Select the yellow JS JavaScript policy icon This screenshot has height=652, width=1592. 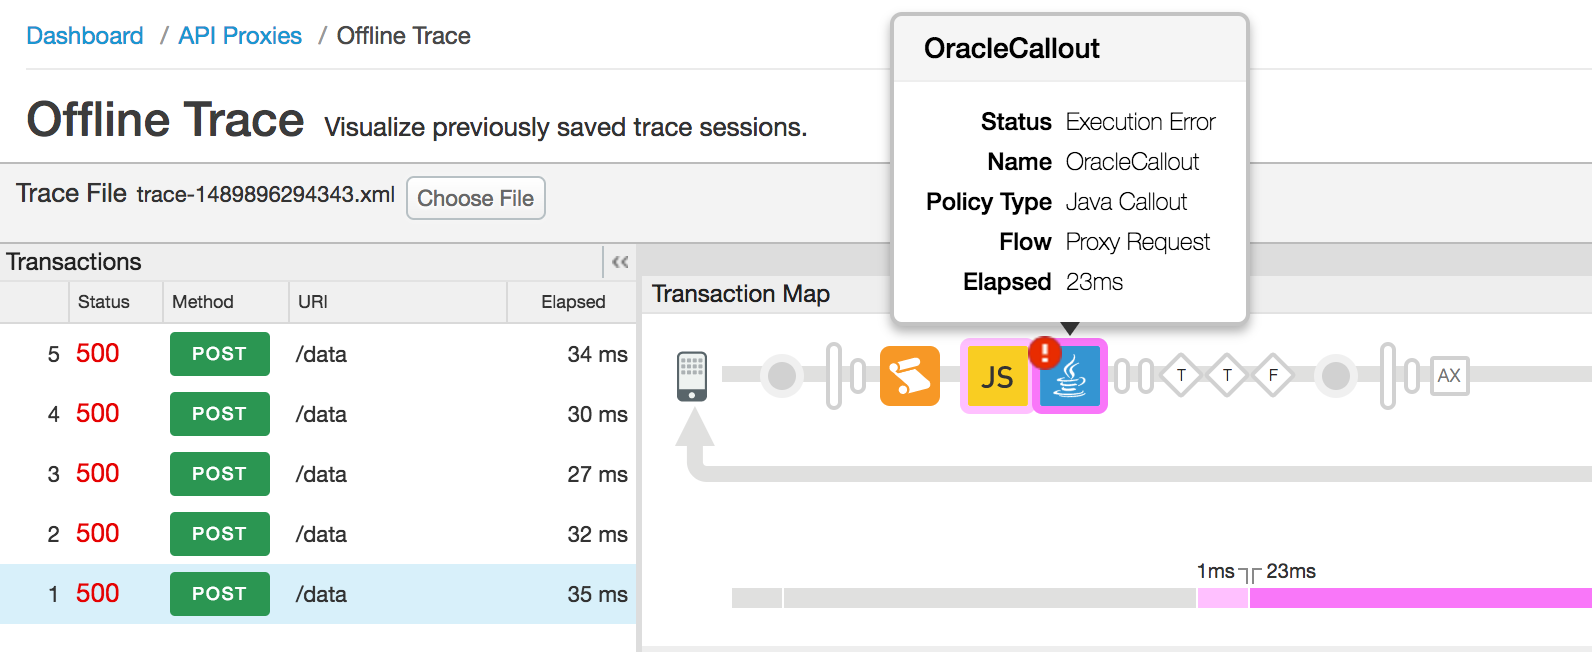coord(997,376)
